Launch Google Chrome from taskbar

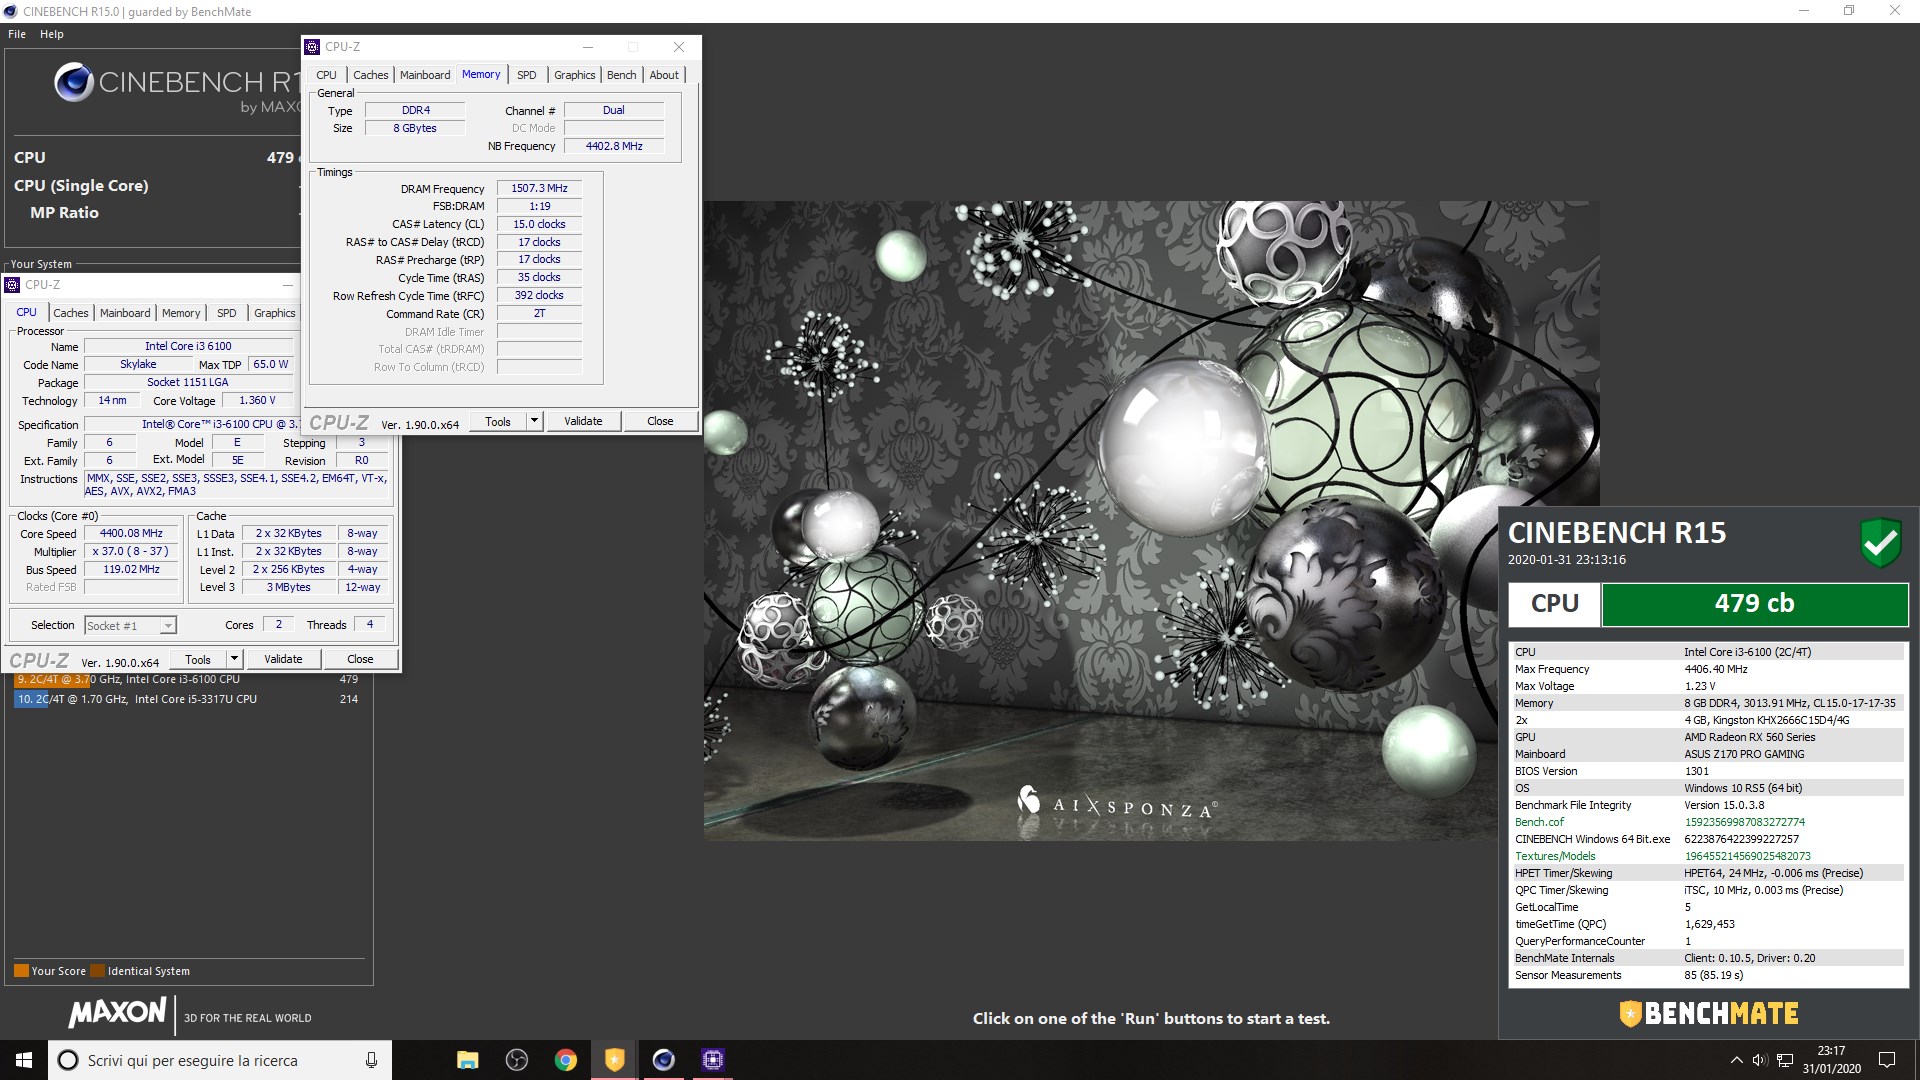click(566, 1060)
